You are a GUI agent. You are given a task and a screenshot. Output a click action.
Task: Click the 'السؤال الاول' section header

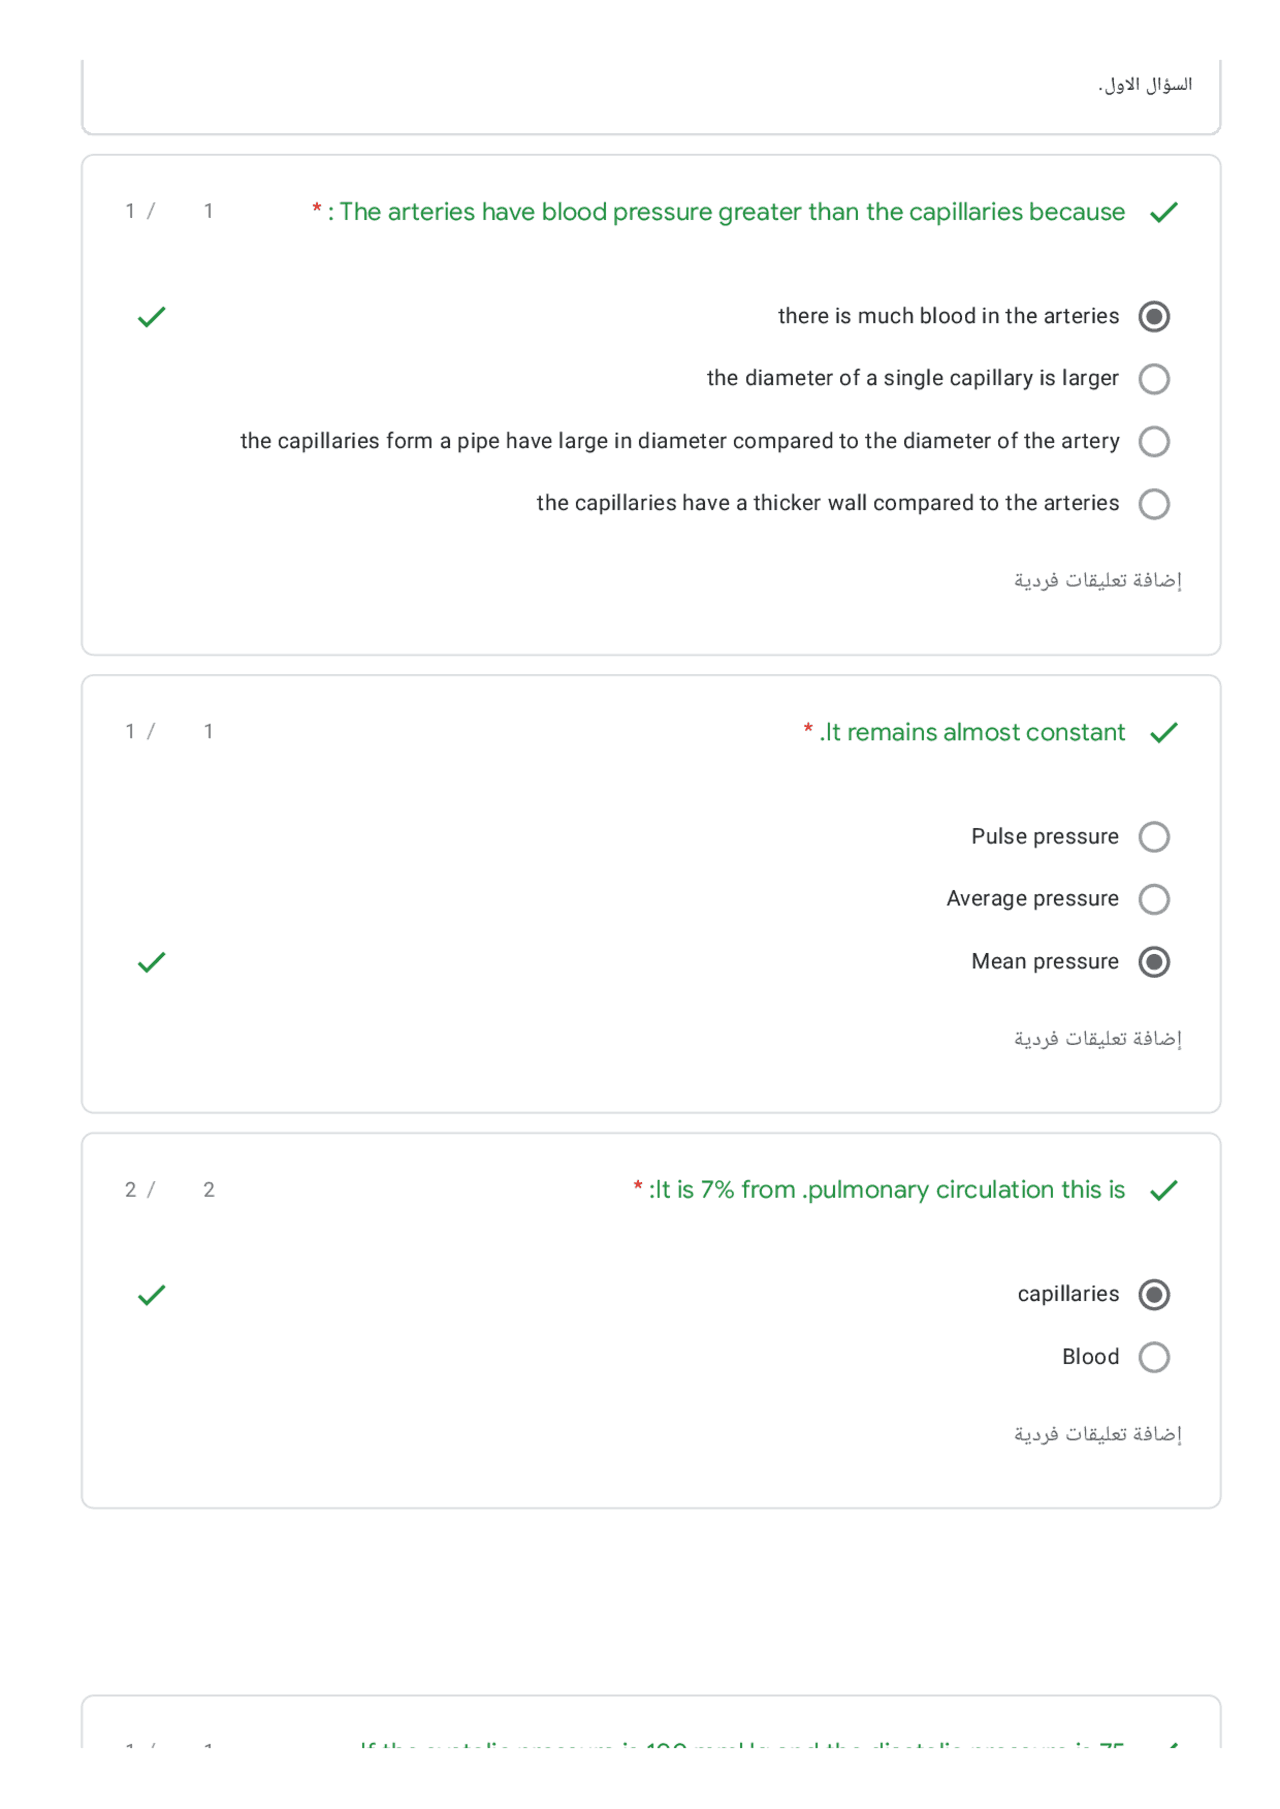point(1143,85)
